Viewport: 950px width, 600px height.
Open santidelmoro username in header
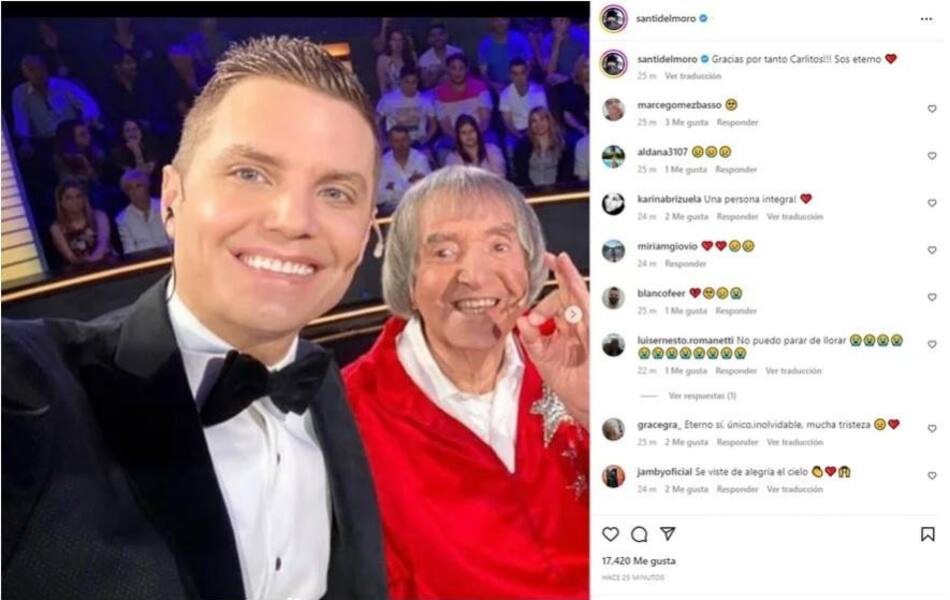tap(666, 19)
